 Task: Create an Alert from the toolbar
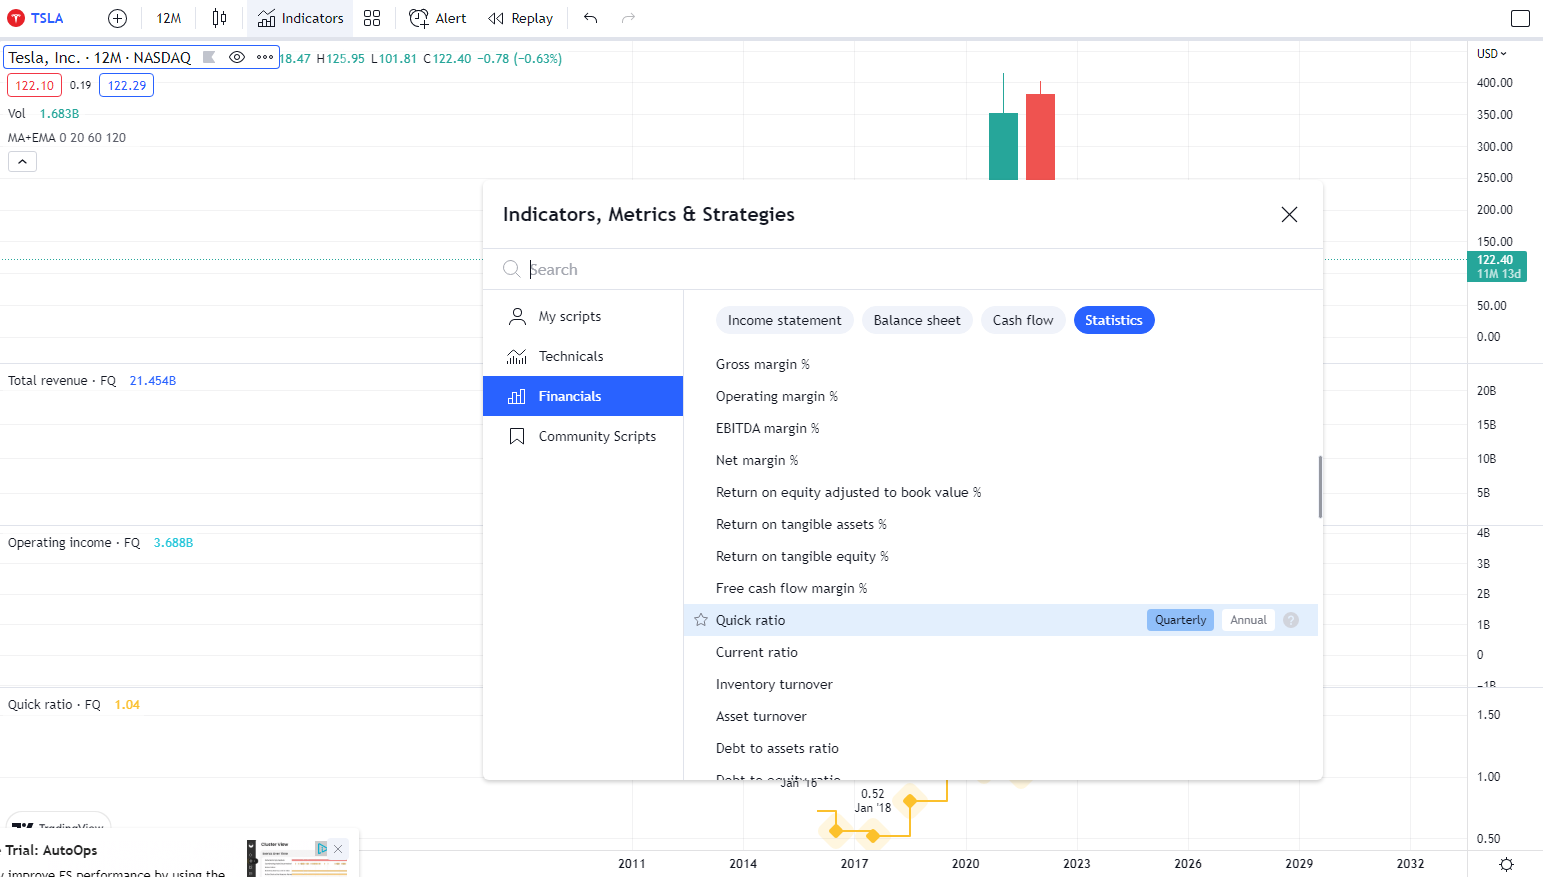coord(438,18)
